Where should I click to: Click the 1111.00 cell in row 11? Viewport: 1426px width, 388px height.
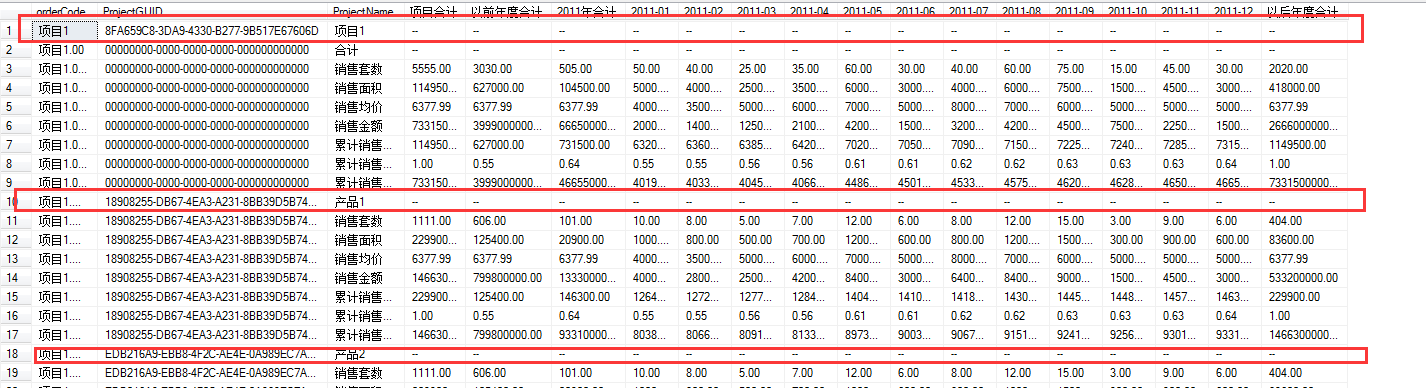point(431,221)
